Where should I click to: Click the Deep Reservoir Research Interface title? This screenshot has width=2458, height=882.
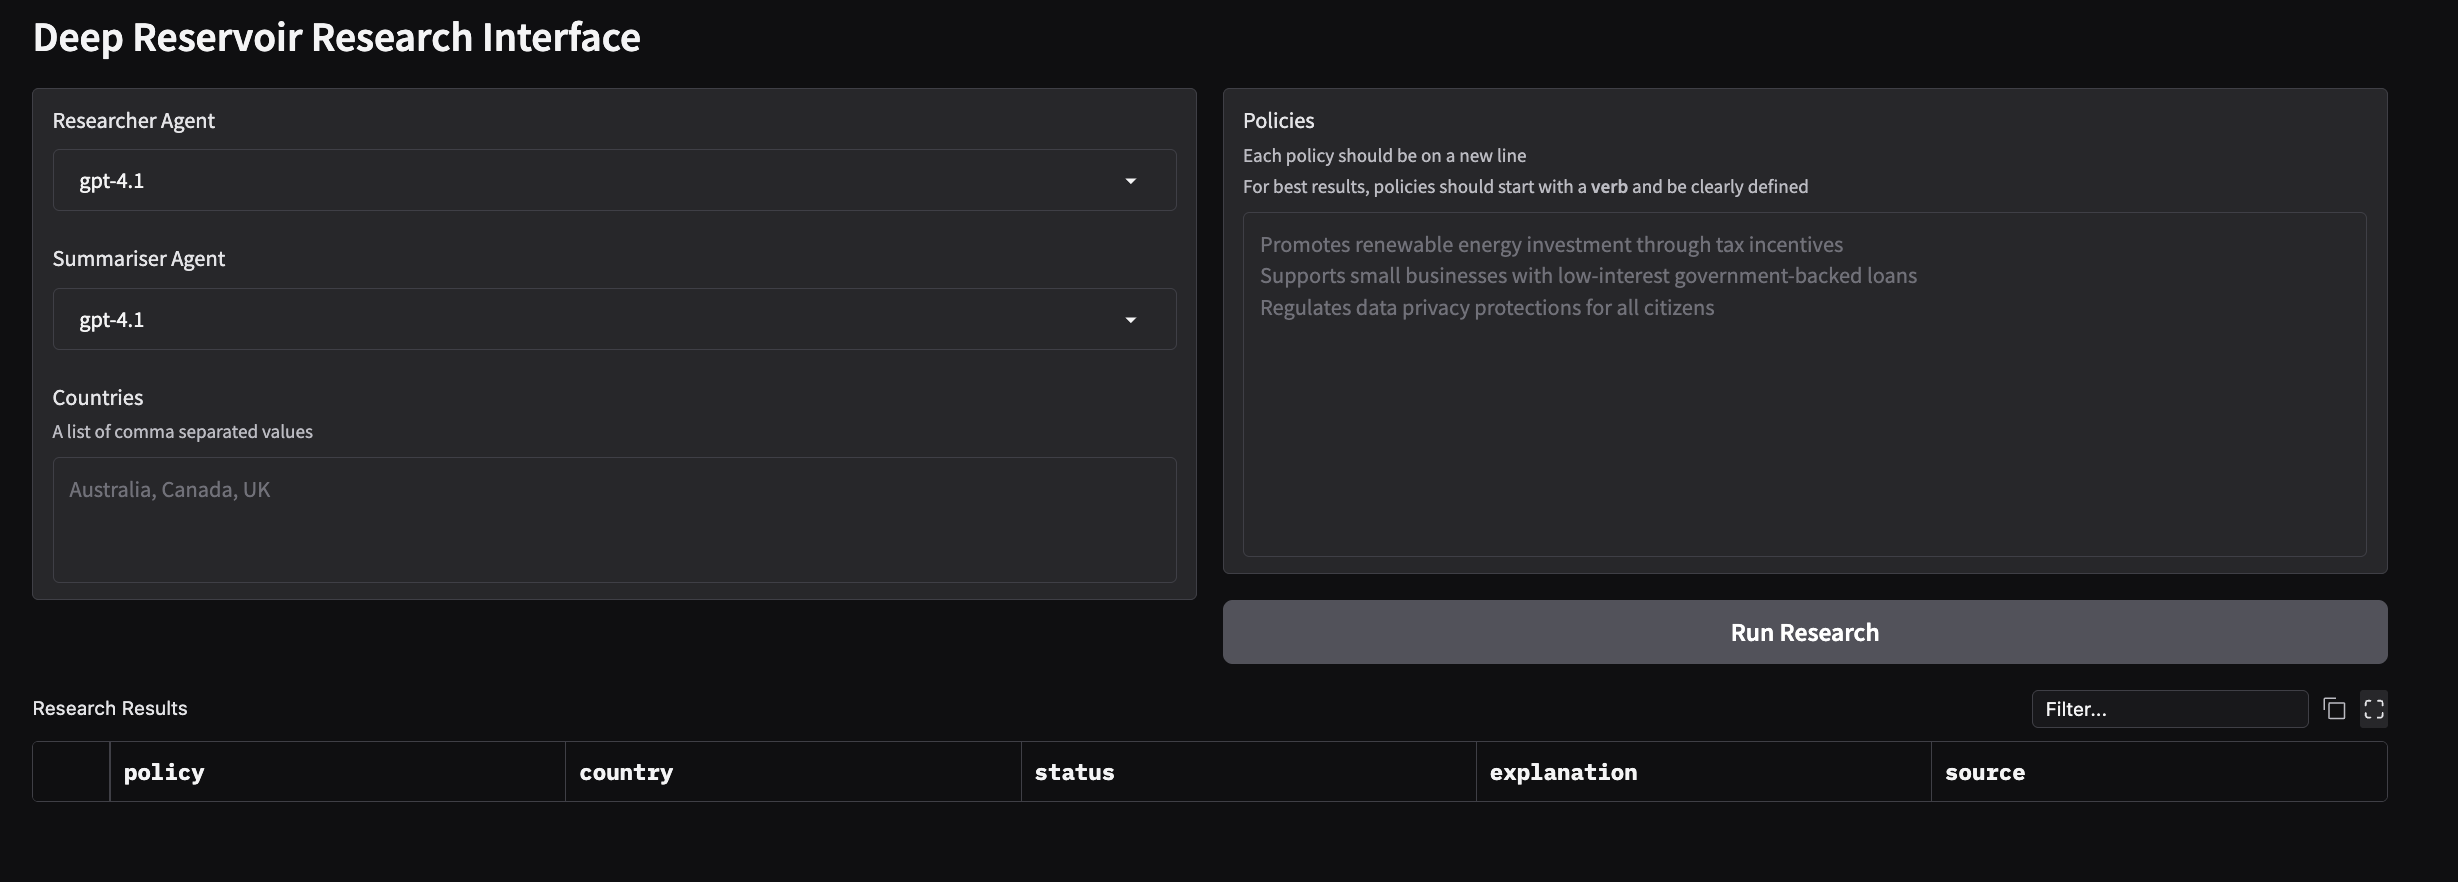[x=337, y=37]
